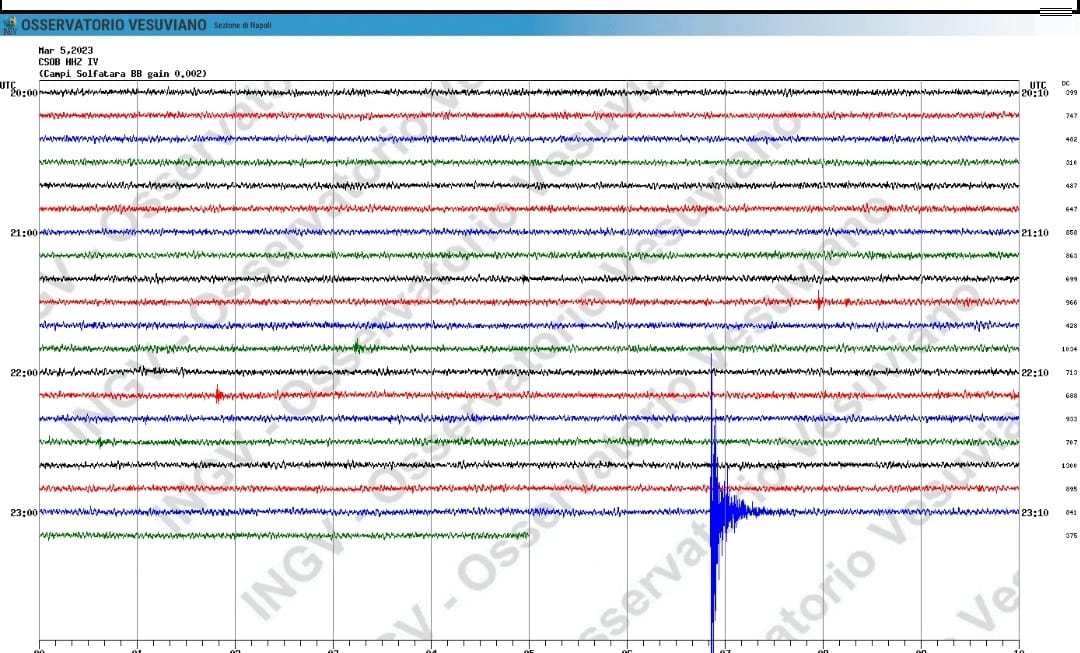Click the 23:10 time label on right
Screen dimensions: 1080x653
coord(1035,512)
